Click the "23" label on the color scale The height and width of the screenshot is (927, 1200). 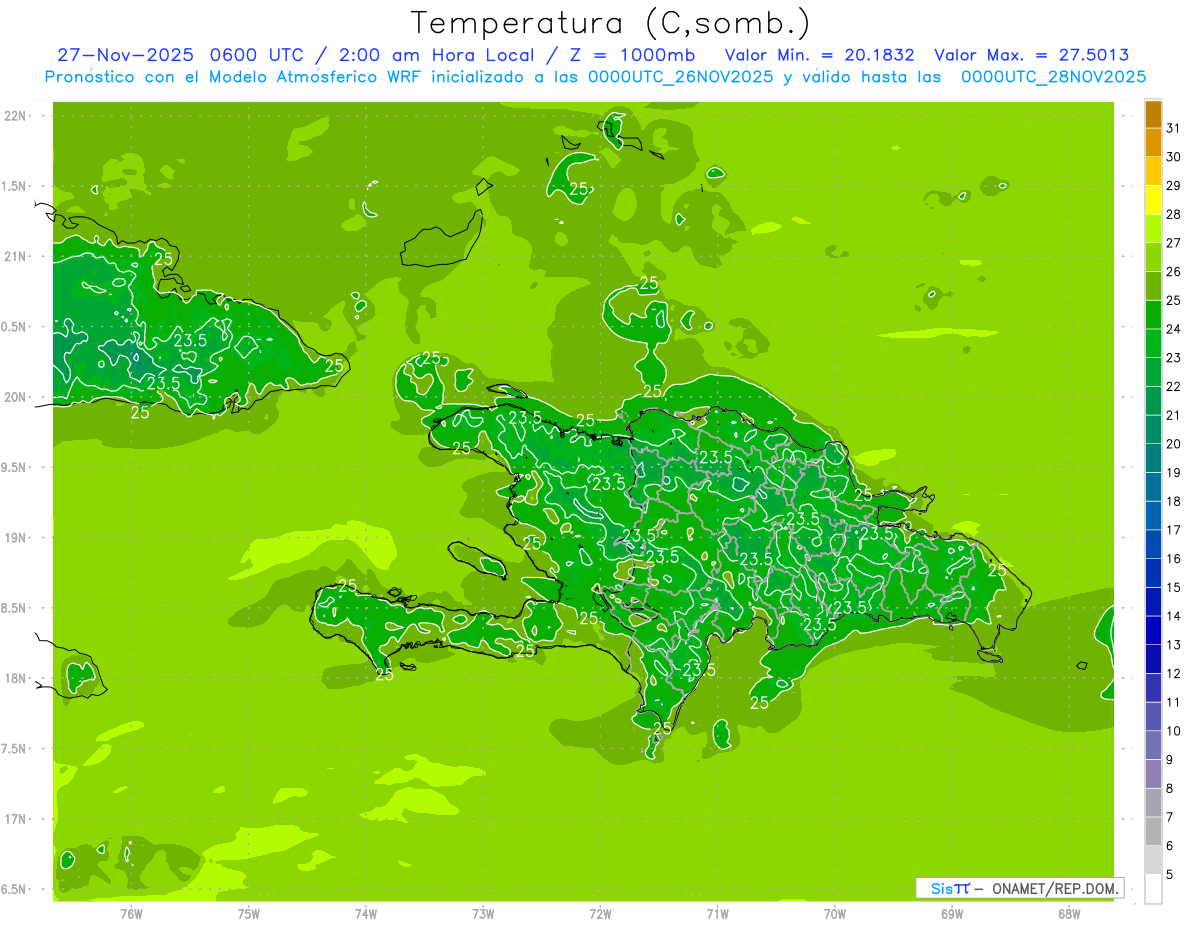pos(1174,358)
